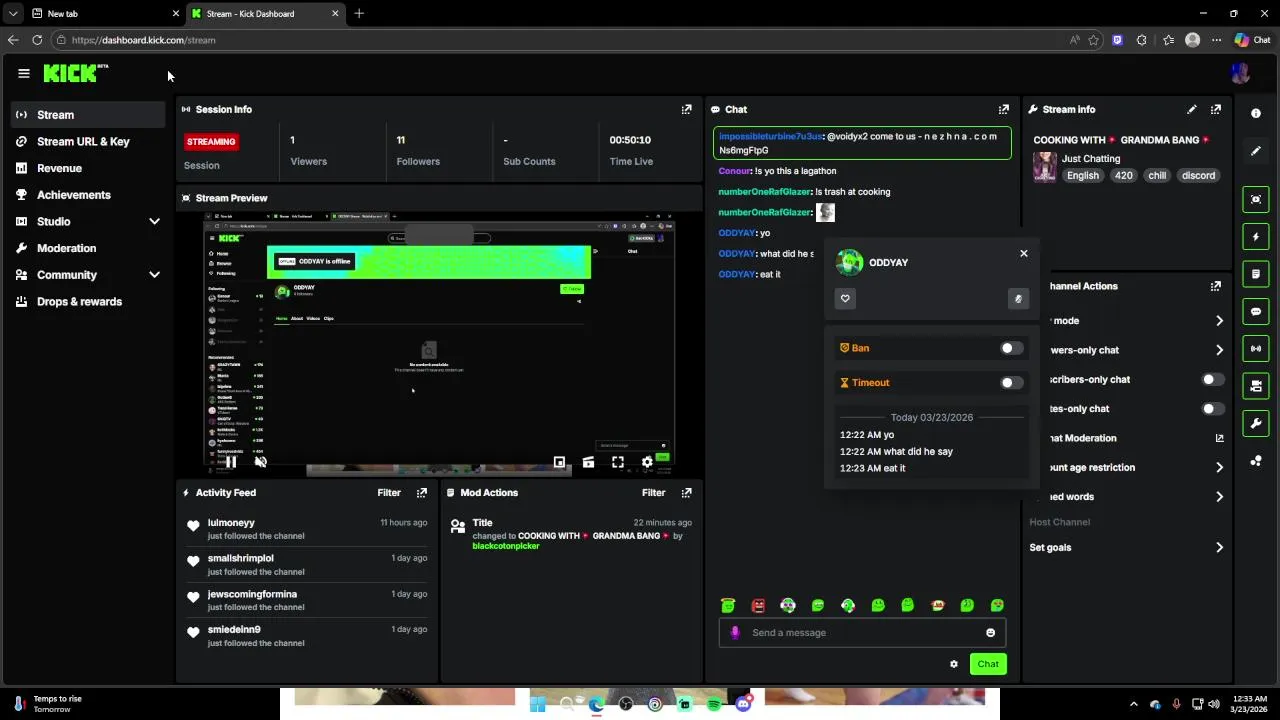Pop out the Channel Actions panel
The image size is (1280, 720).
(1215, 286)
